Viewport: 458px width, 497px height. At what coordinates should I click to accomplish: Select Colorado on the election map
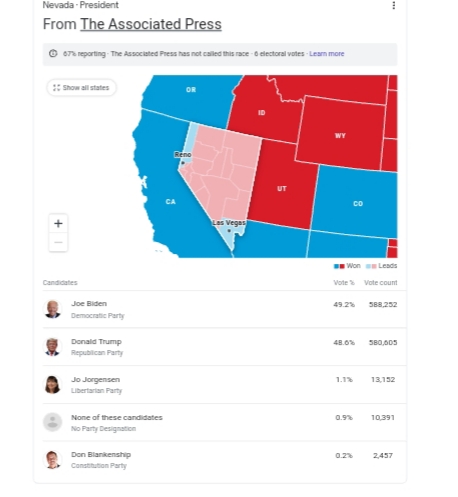coord(357,202)
